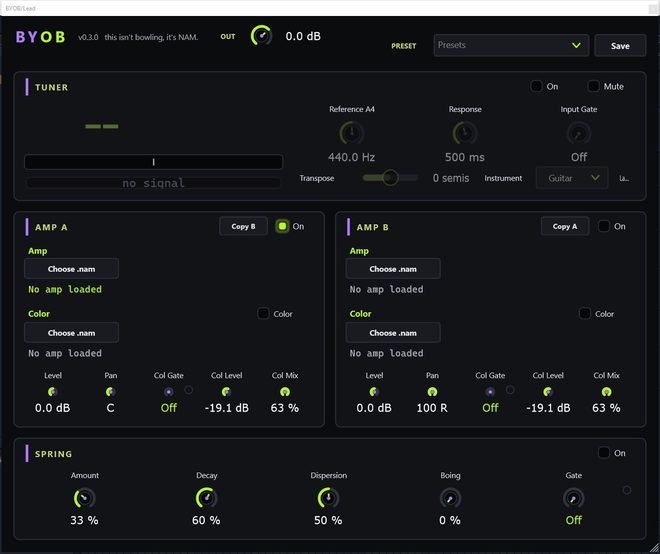Click the BYOB logo title
This screenshot has width=660, height=554.
point(40,37)
